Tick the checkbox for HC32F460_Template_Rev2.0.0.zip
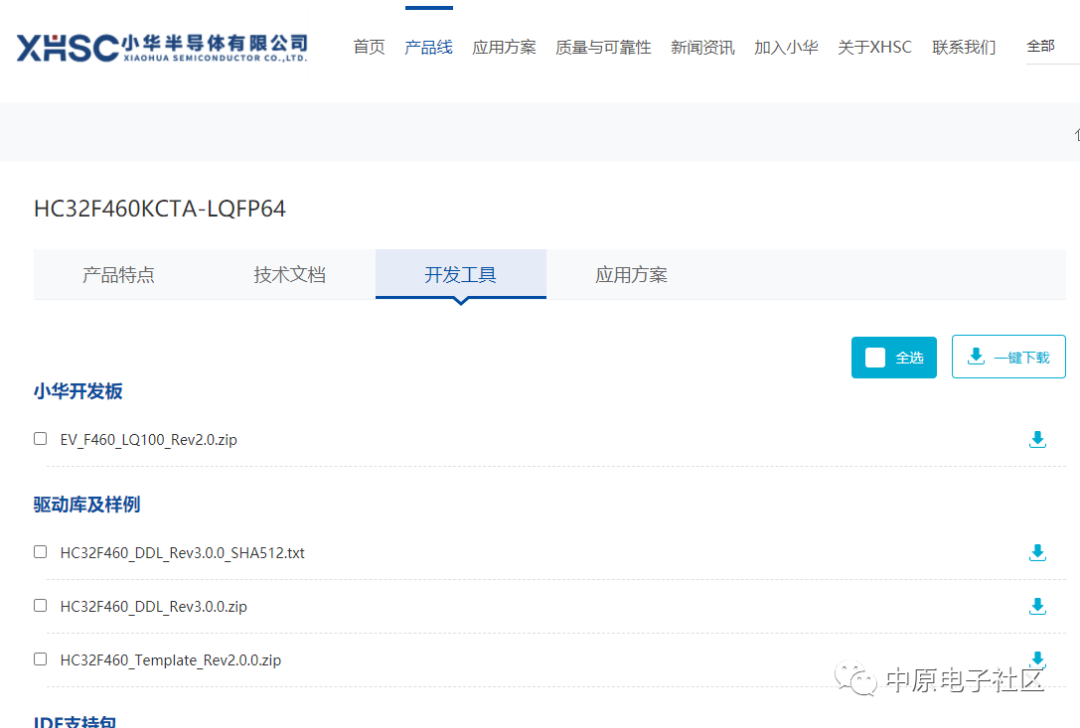The width and height of the screenshot is (1080, 728). pos(41,659)
